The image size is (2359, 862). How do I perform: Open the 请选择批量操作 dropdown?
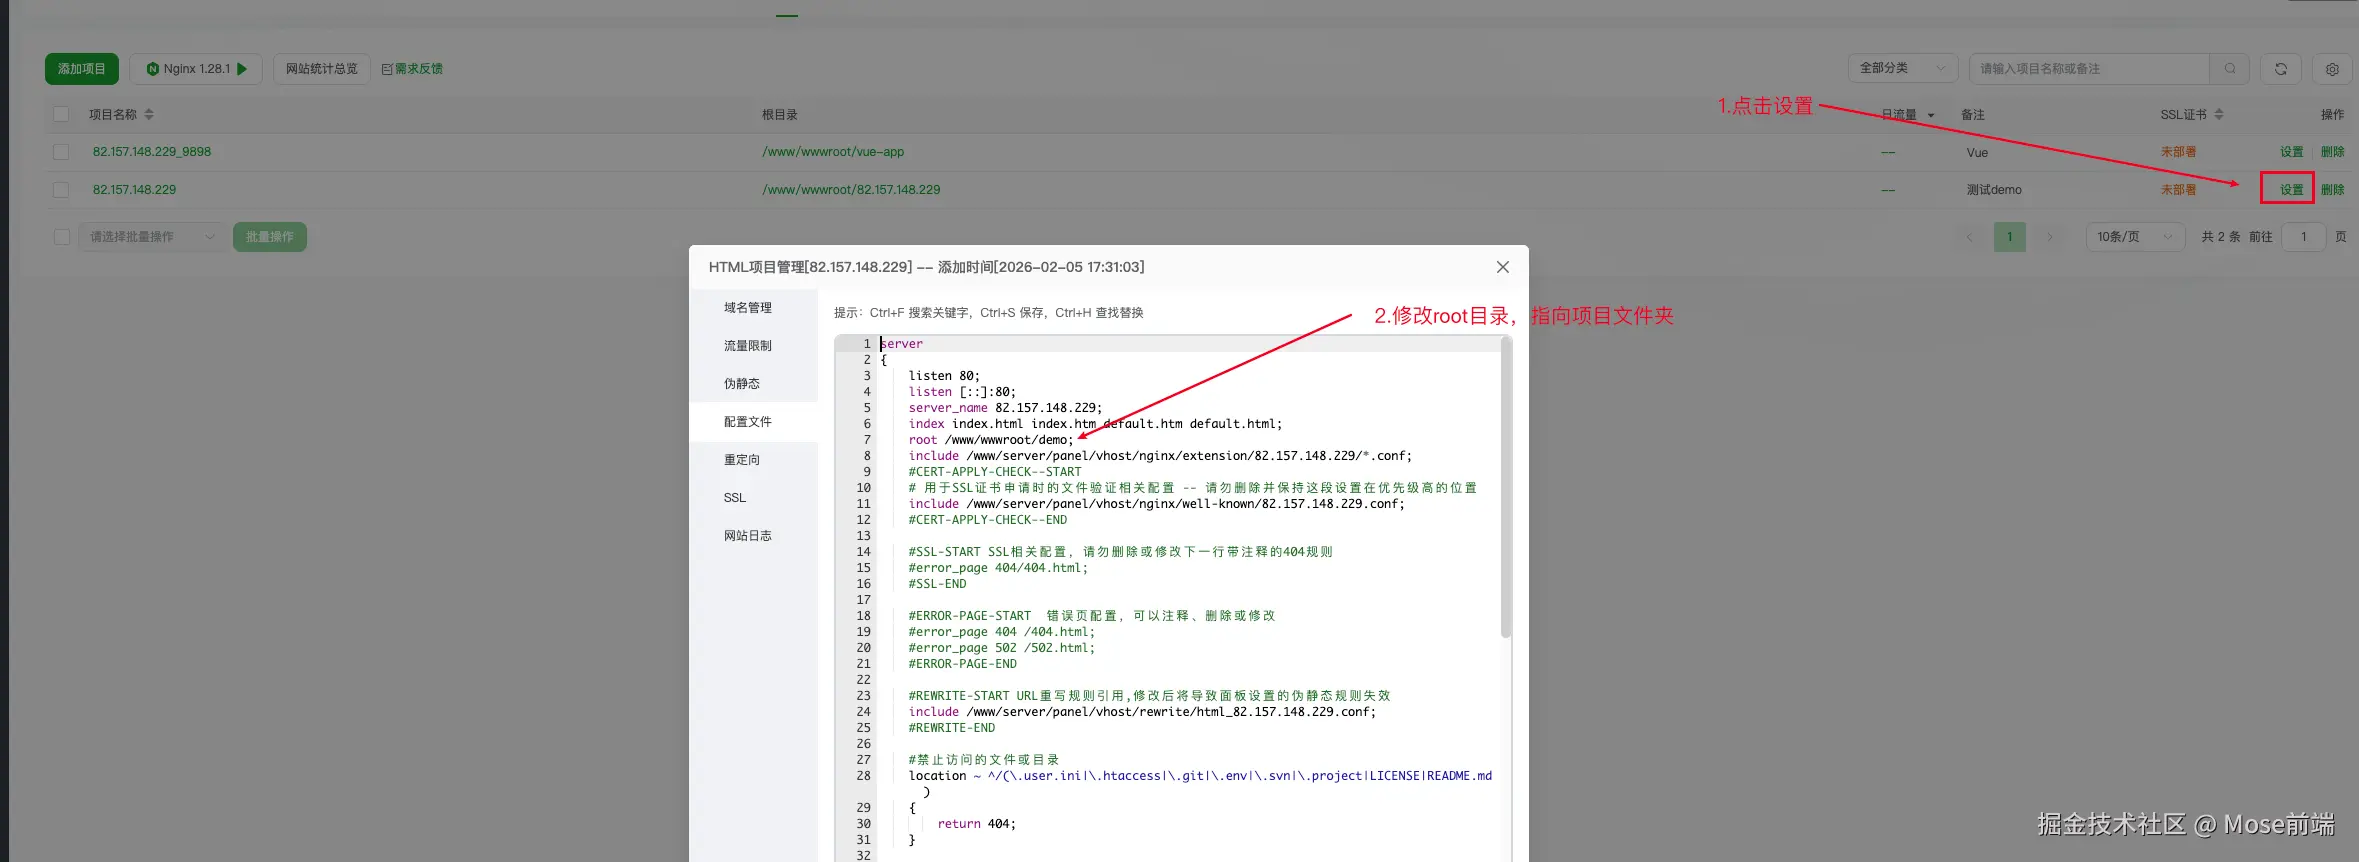[152, 237]
